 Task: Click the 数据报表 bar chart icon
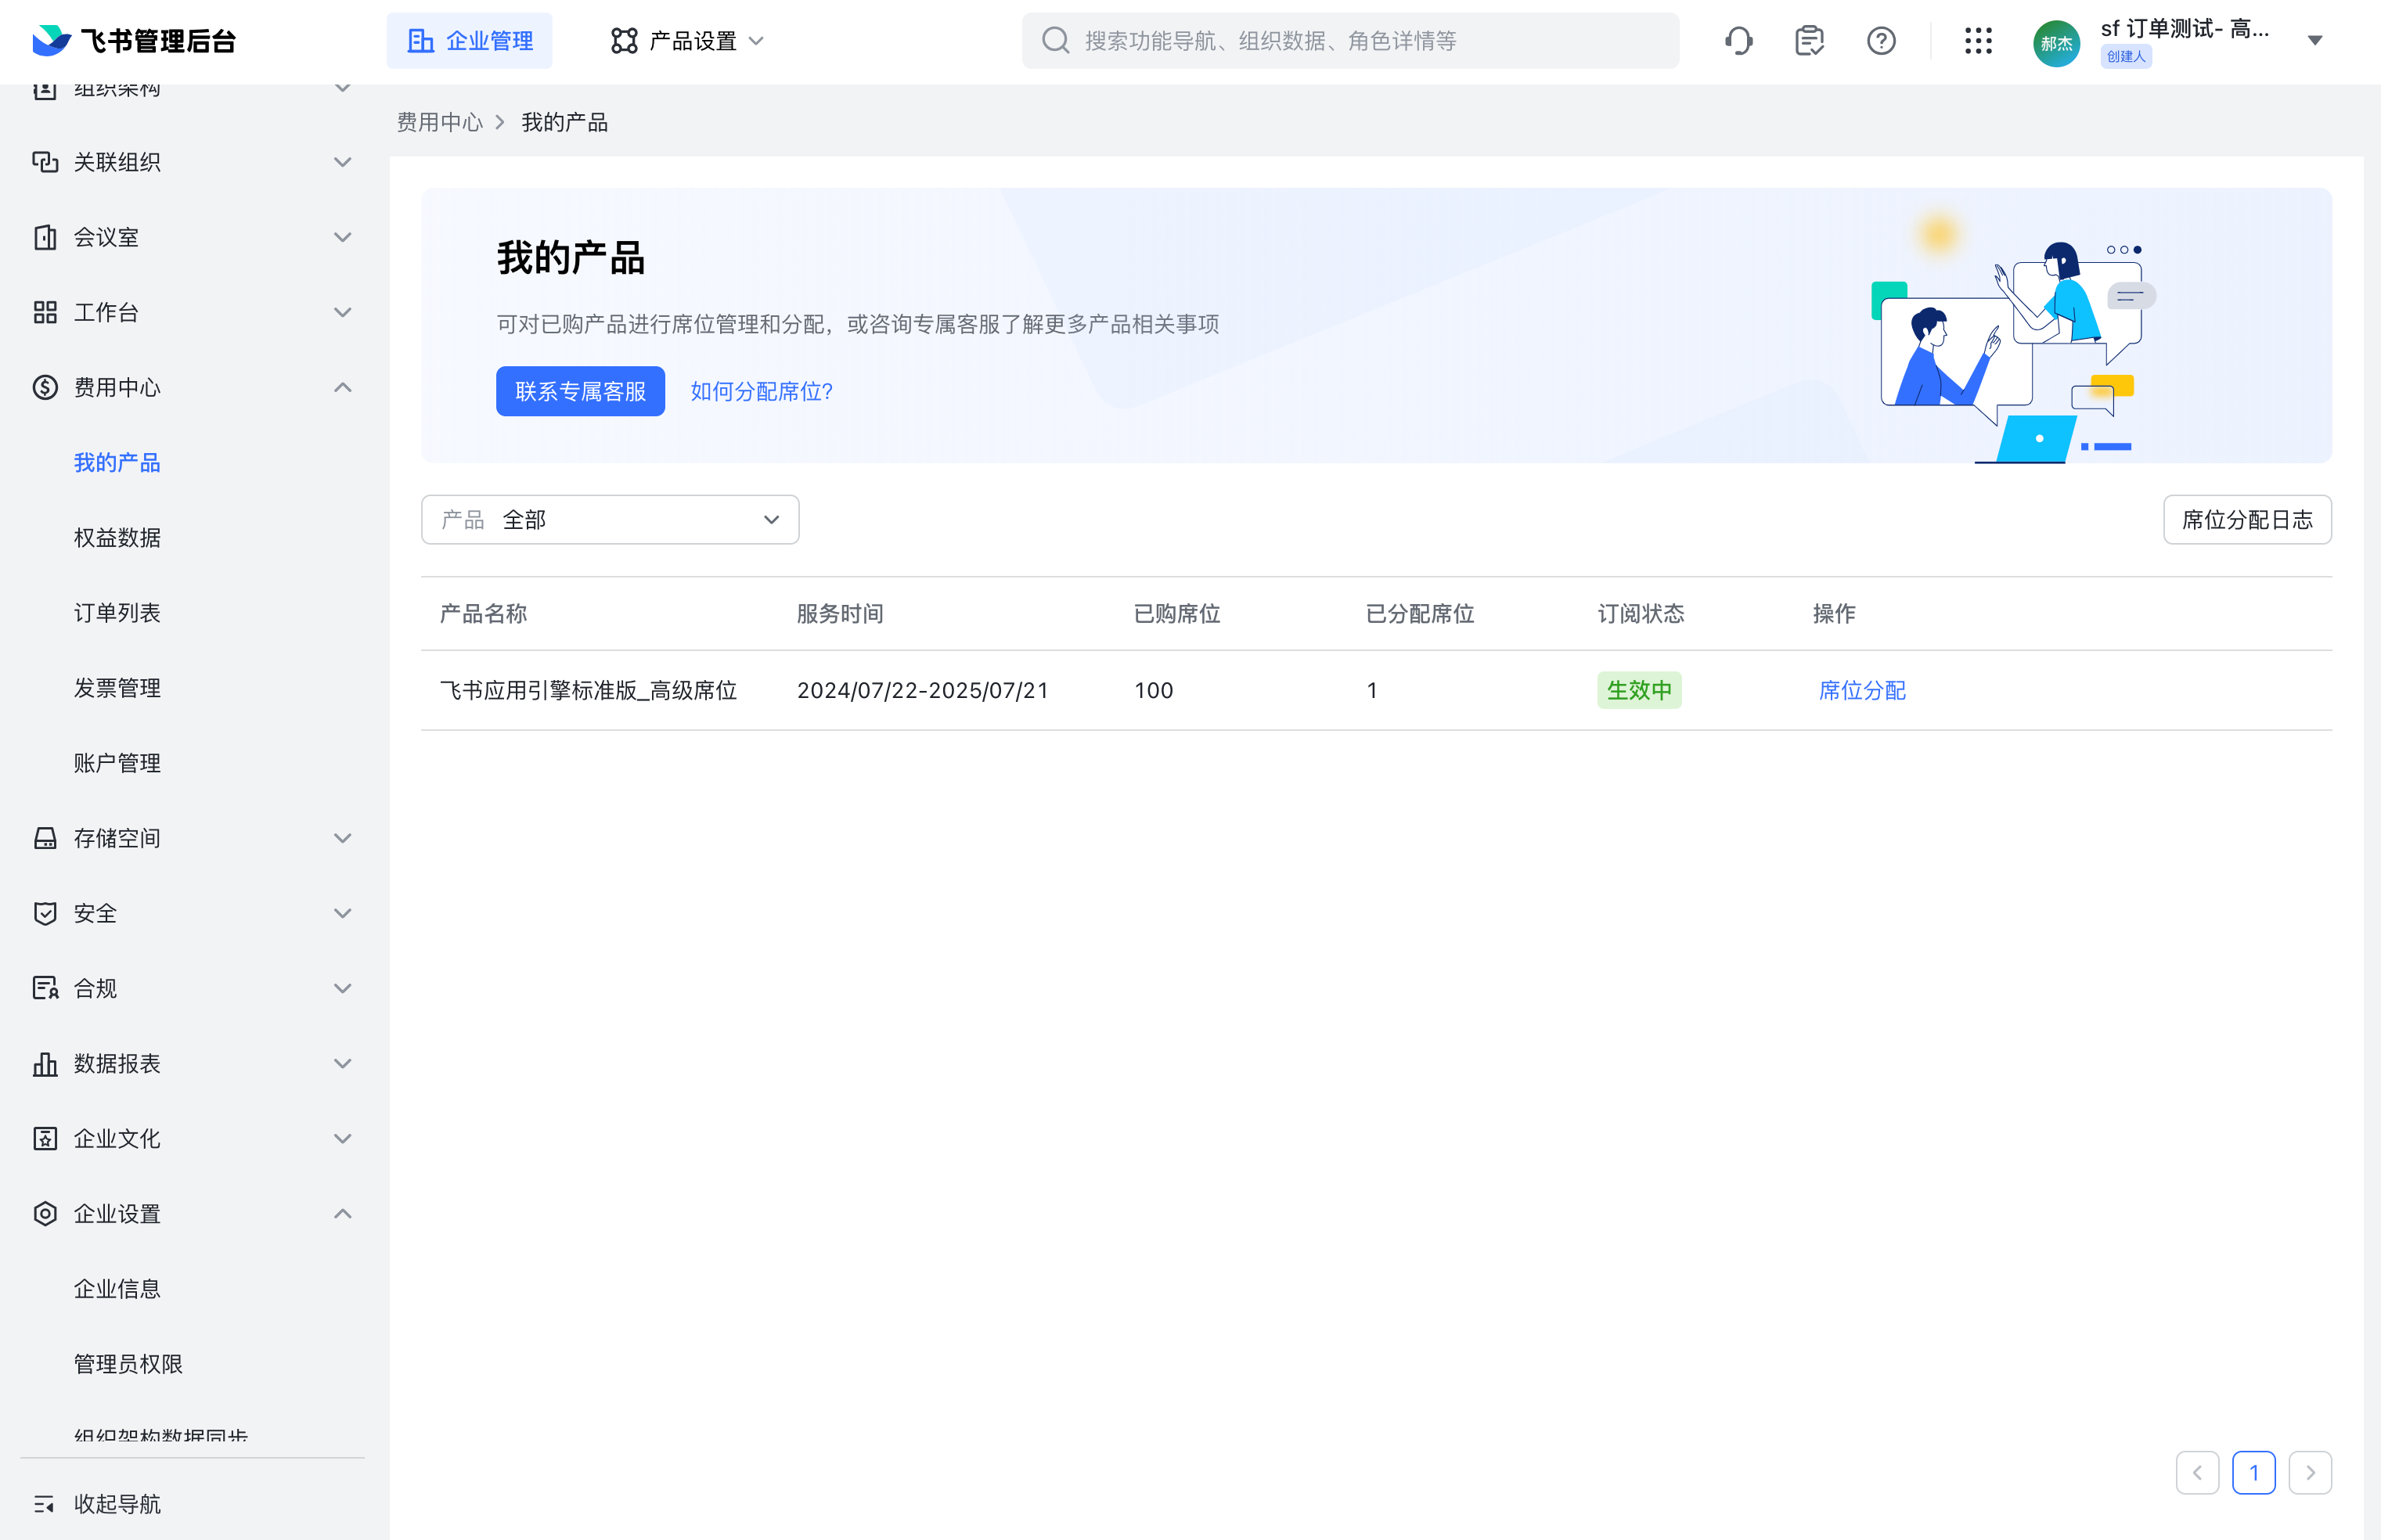point(45,1063)
